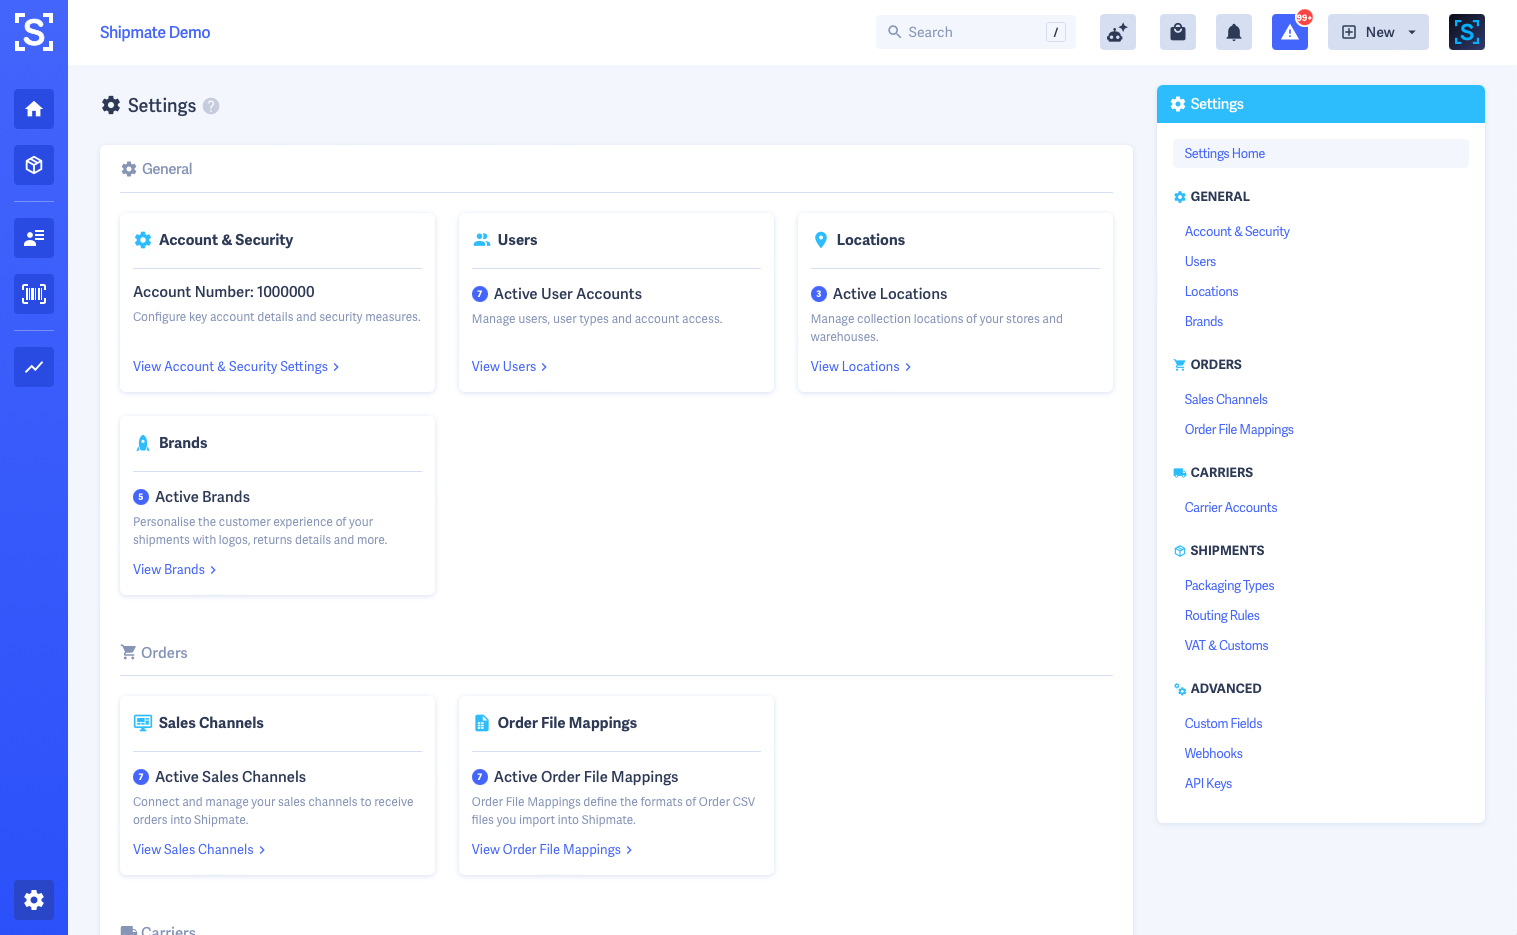Select Users in the side menu

click(1200, 261)
